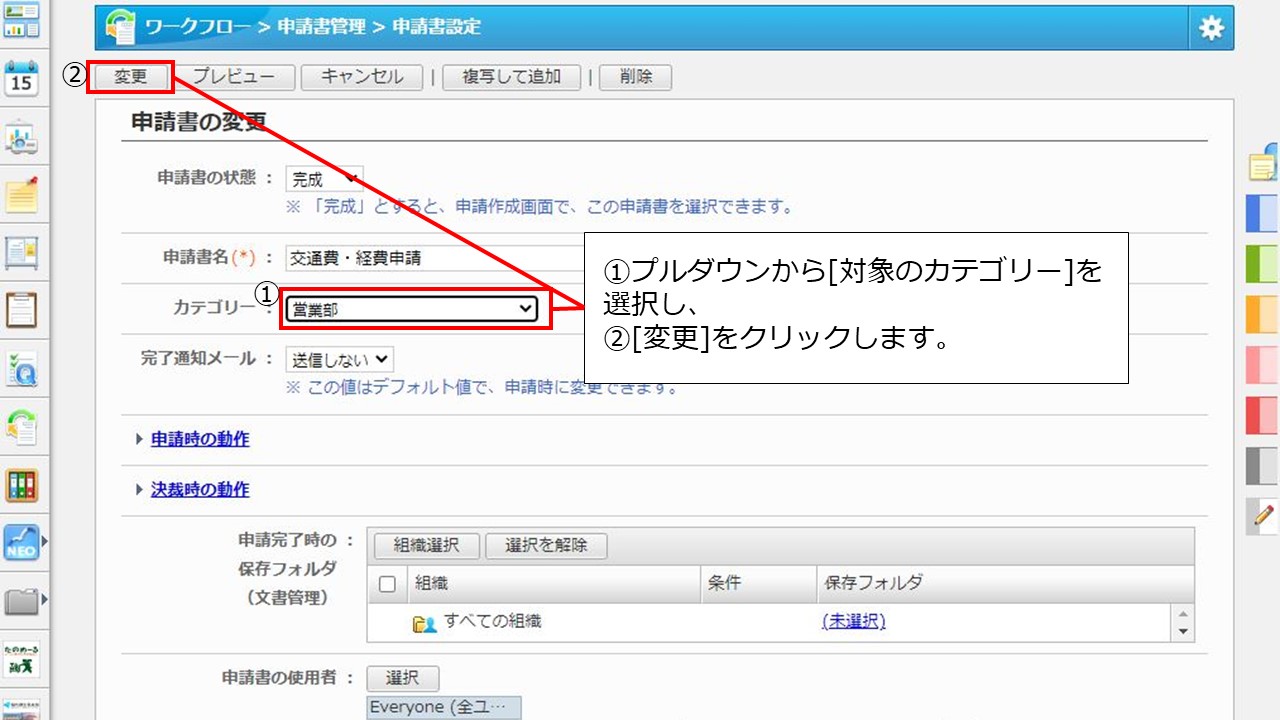Open the settings gear in header
Screen dimensions: 1280x720
coord(1211,28)
